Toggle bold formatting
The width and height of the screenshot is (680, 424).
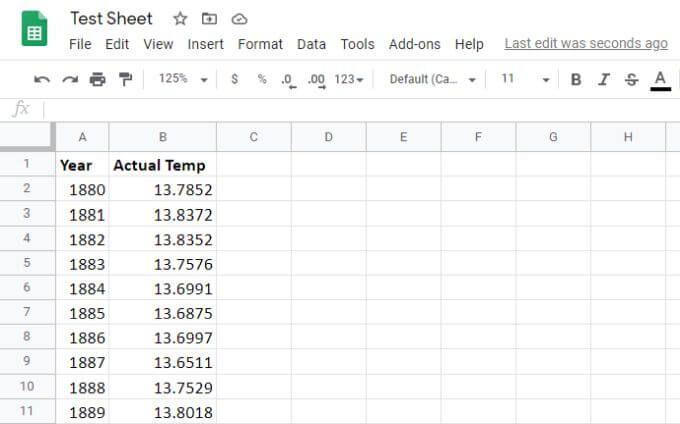pyautogui.click(x=576, y=79)
